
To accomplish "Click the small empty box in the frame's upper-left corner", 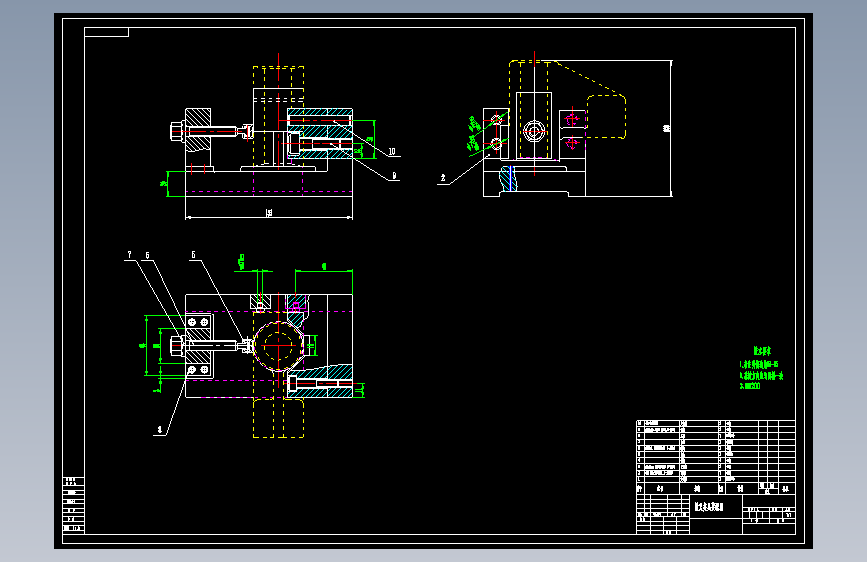I will tap(107, 32).
